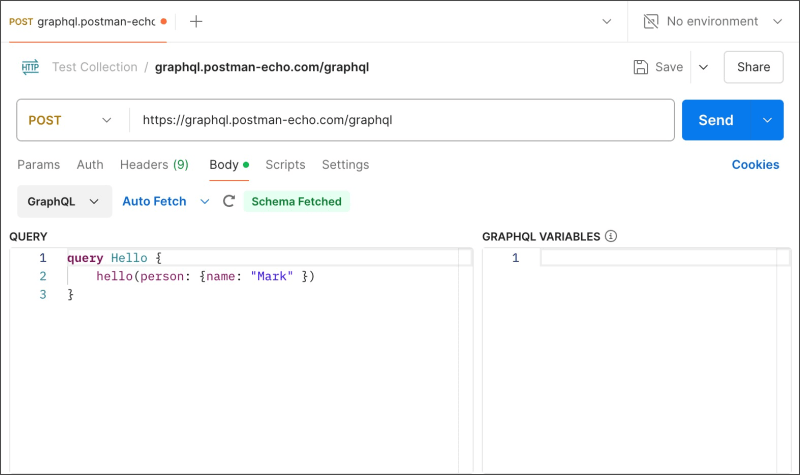Click the GraphQL Variables info icon
Image resolution: width=800 pixels, height=475 pixels.
(x=611, y=236)
